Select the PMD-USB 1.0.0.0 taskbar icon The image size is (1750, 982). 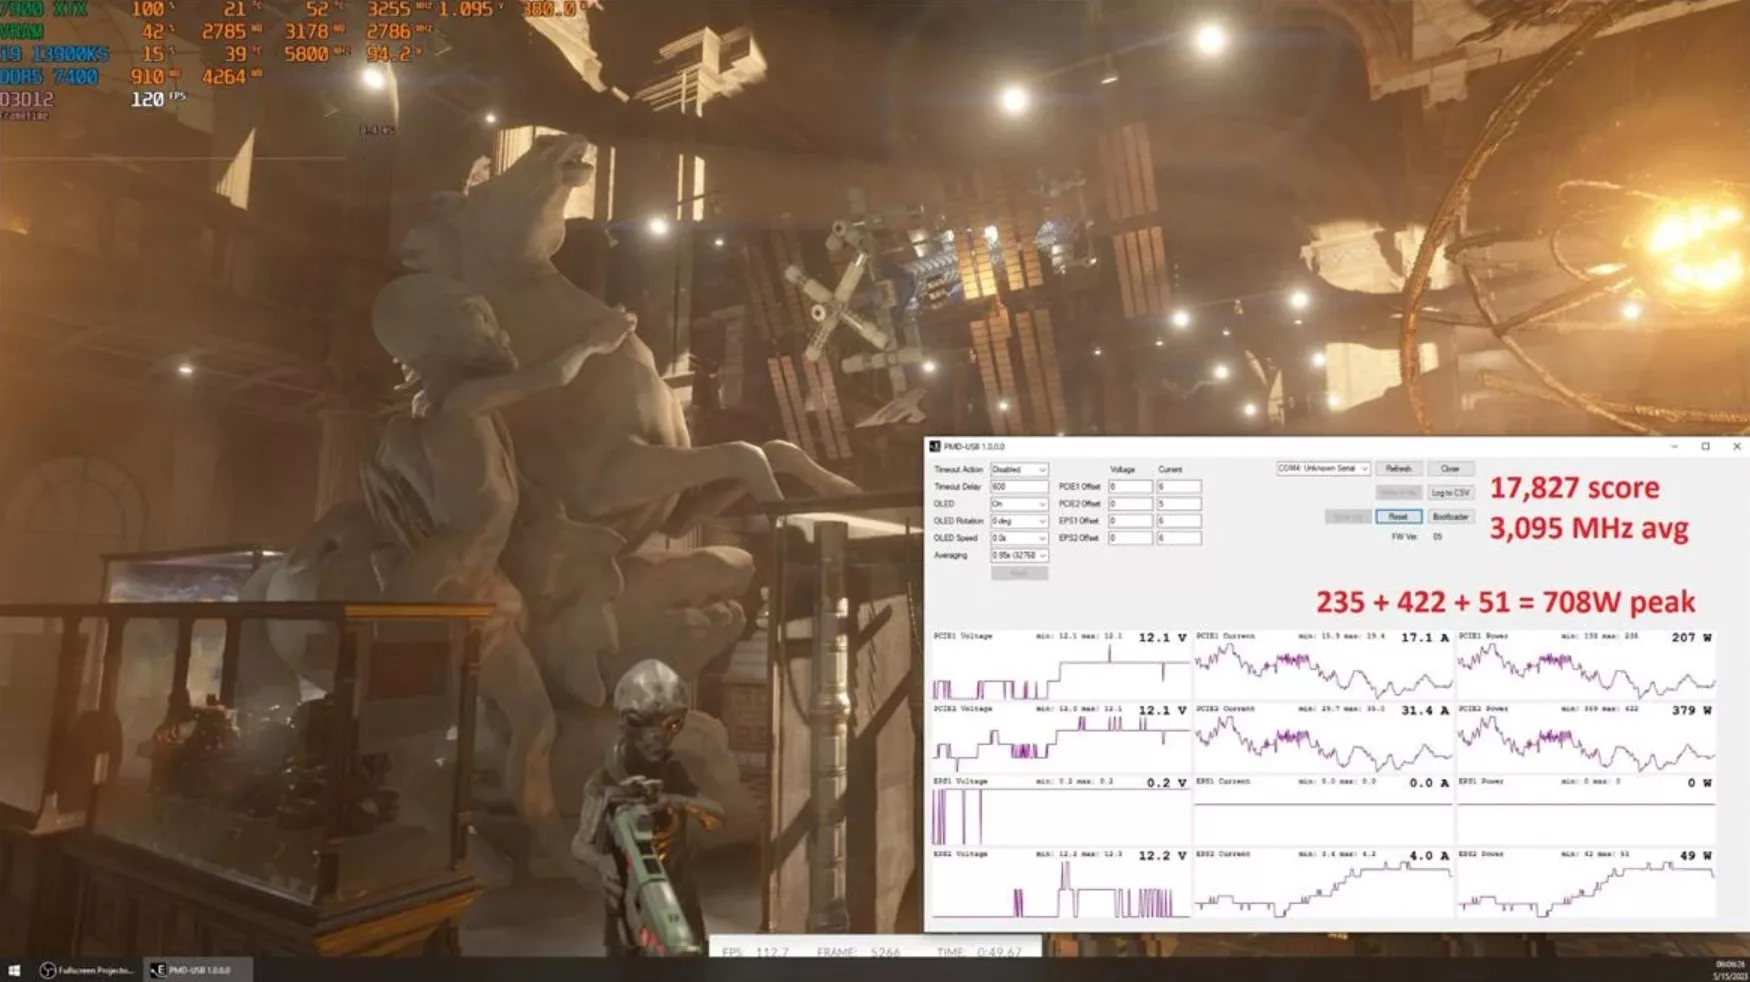[190, 968]
